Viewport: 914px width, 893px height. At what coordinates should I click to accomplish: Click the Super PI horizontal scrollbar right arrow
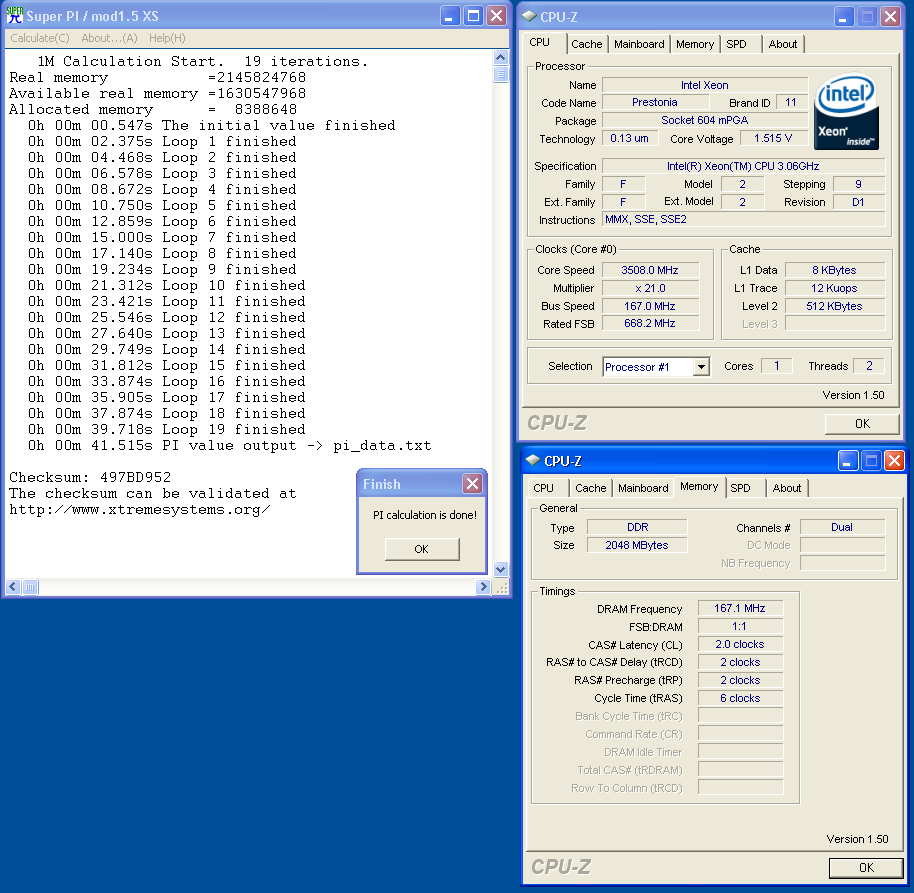coord(483,587)
